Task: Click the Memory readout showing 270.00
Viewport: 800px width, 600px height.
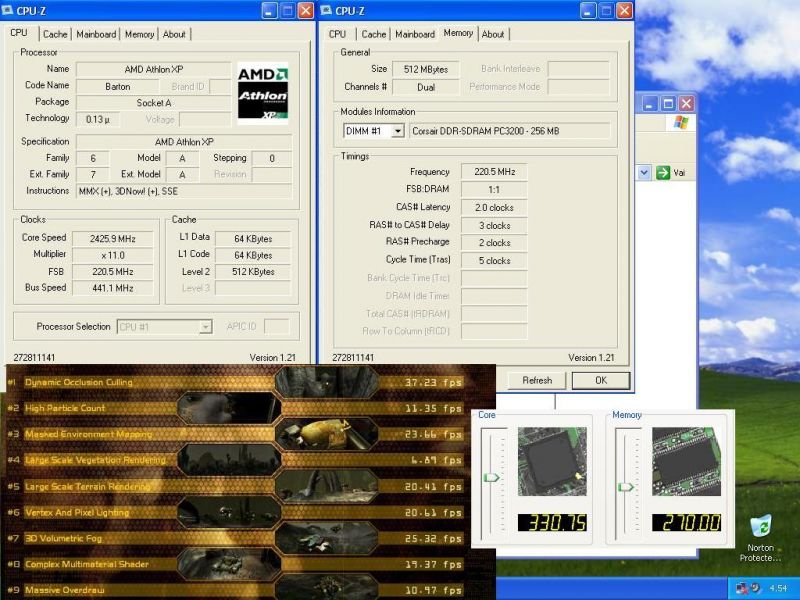Action: pyautogui.click(x=686, y=522)
